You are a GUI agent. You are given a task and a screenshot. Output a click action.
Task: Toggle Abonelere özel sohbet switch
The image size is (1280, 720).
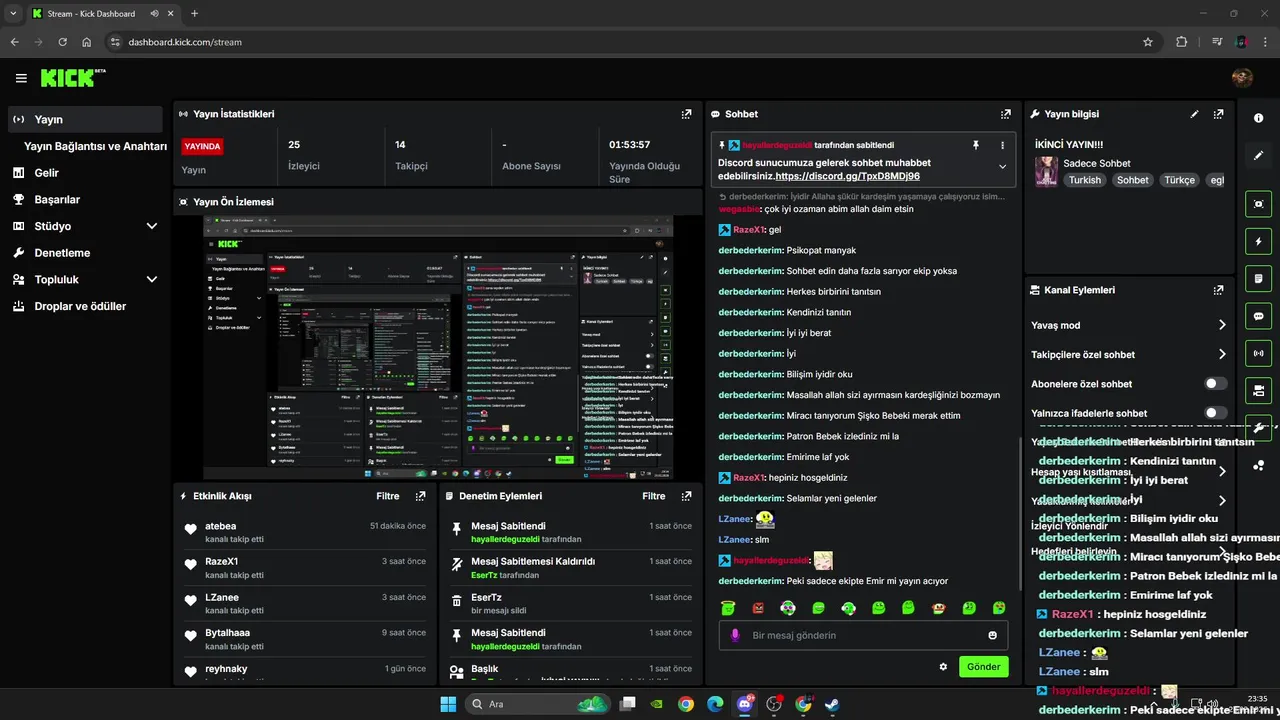1216,384
